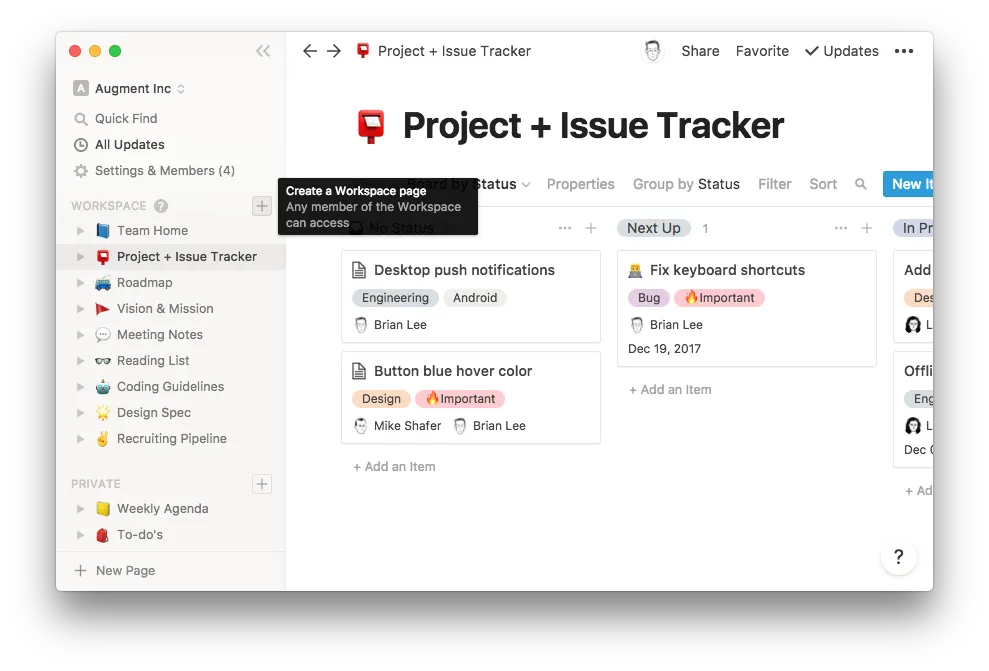Open Group by Status menu
The image size is (989, 671).
click(x=686, y=184)
